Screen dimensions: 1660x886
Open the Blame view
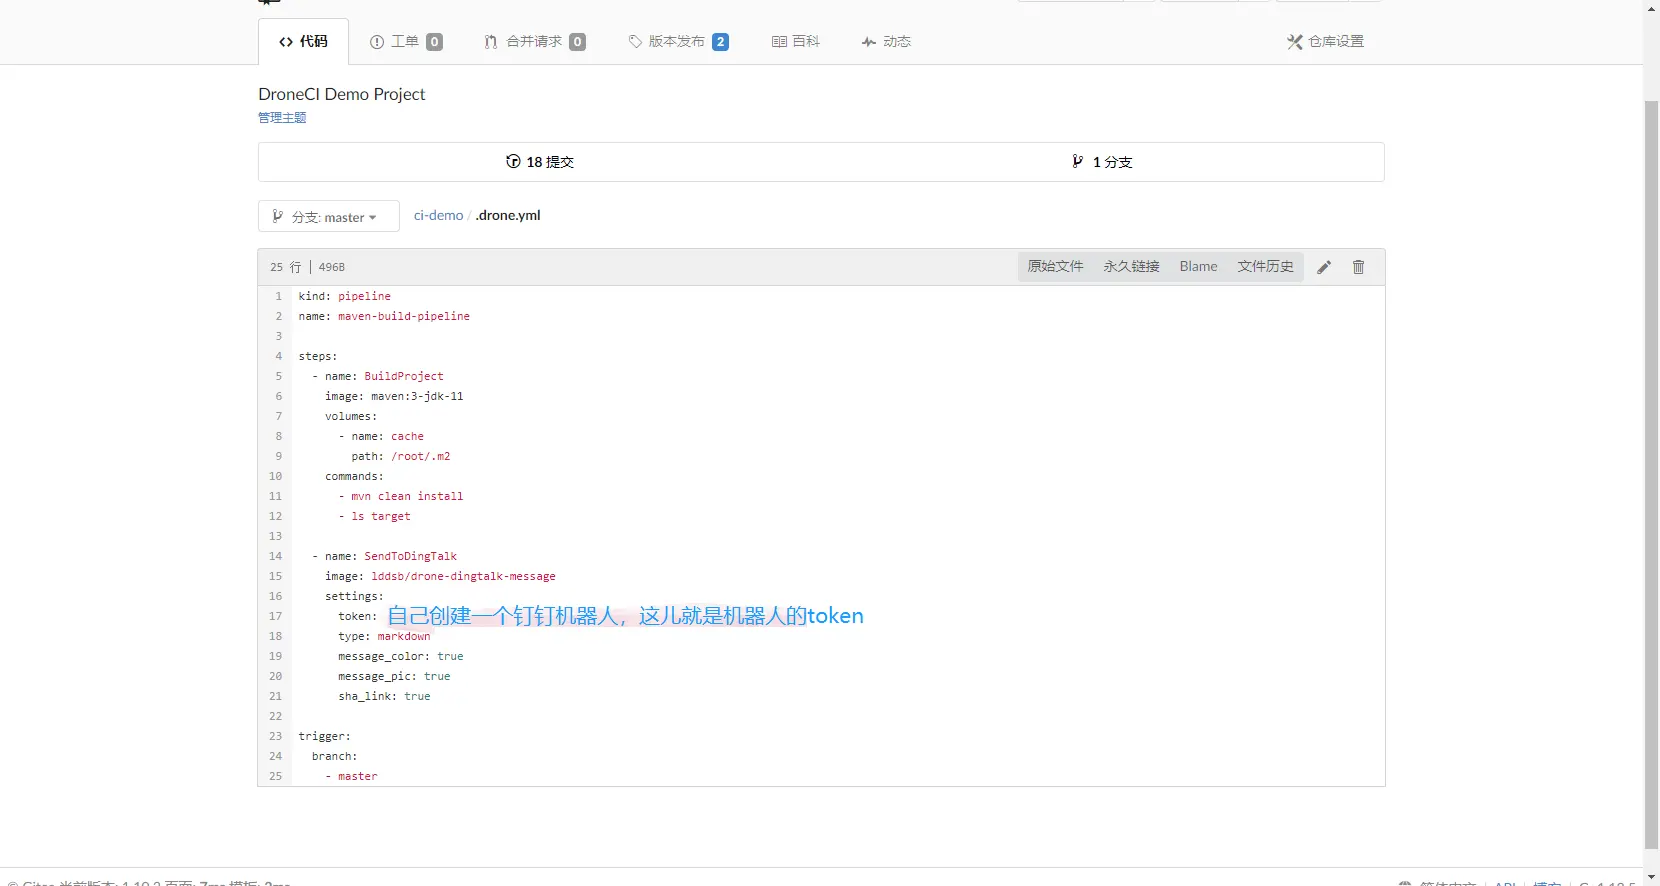coord(1198,267)
